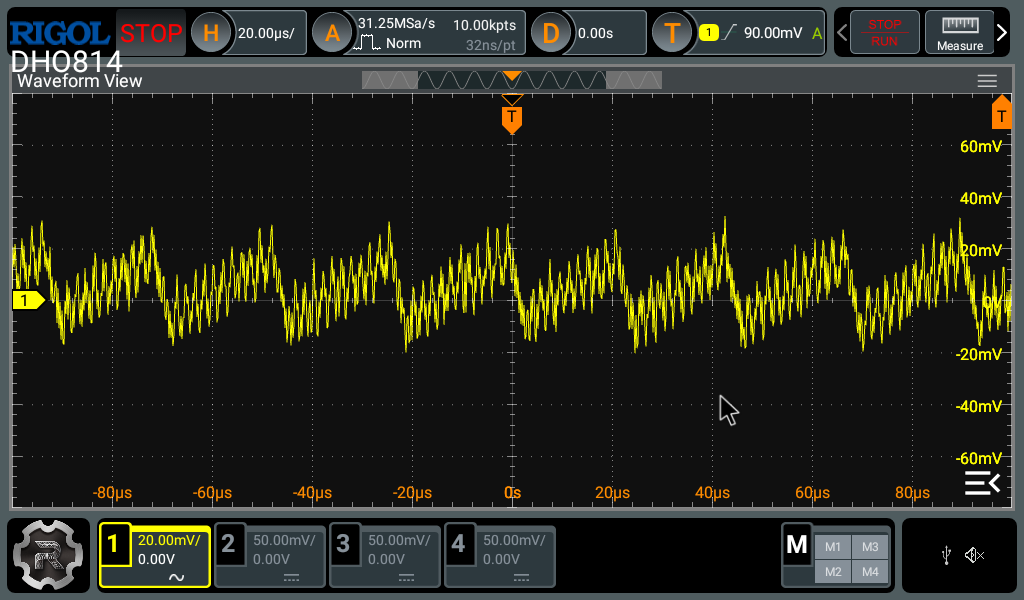Click the D delay icon
The height and width of the screenshot is (600, 1024).
pos(551,34)
